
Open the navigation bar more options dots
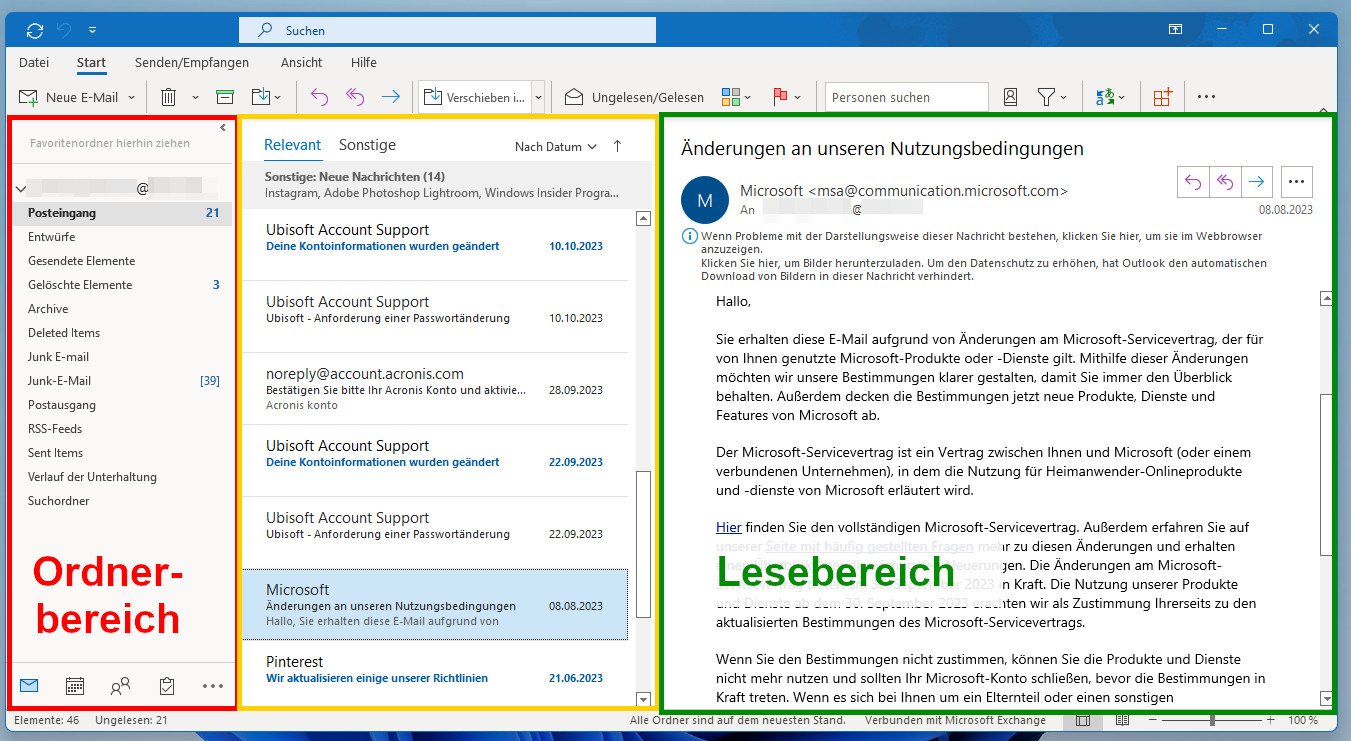pos(213,686)
